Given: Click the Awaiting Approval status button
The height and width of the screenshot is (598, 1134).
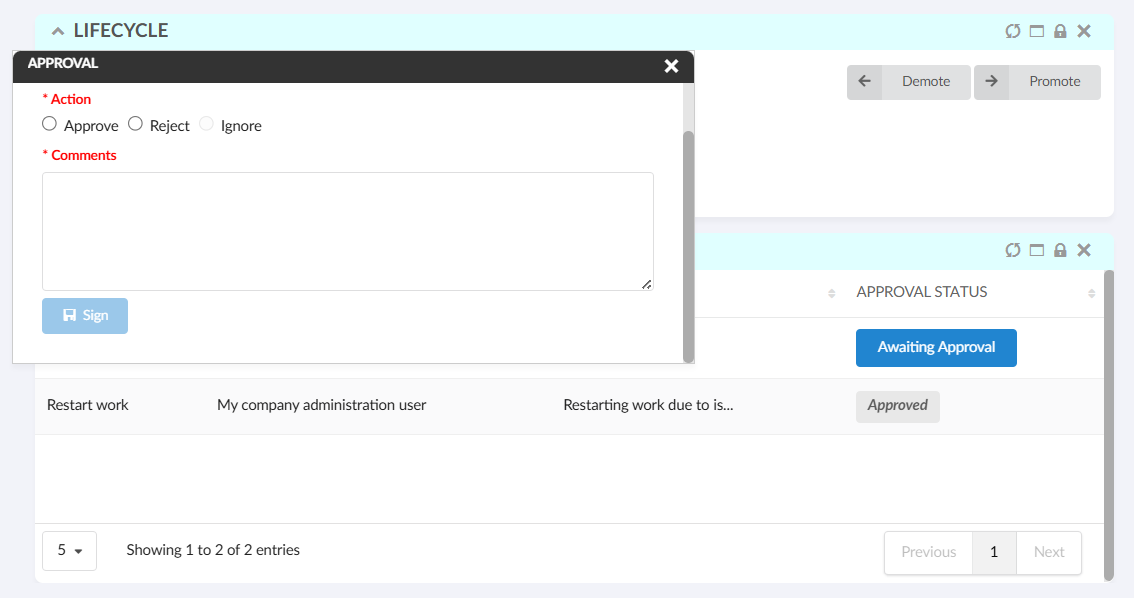Looking at the screenshot, I should point(936,348).
